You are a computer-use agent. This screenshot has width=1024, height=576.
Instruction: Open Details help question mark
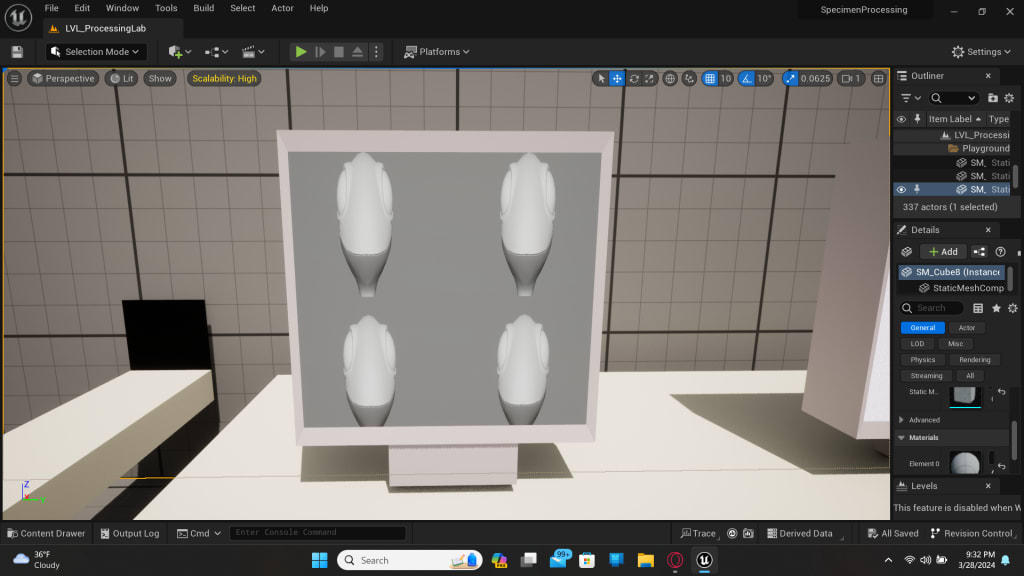pos(1000,251)
